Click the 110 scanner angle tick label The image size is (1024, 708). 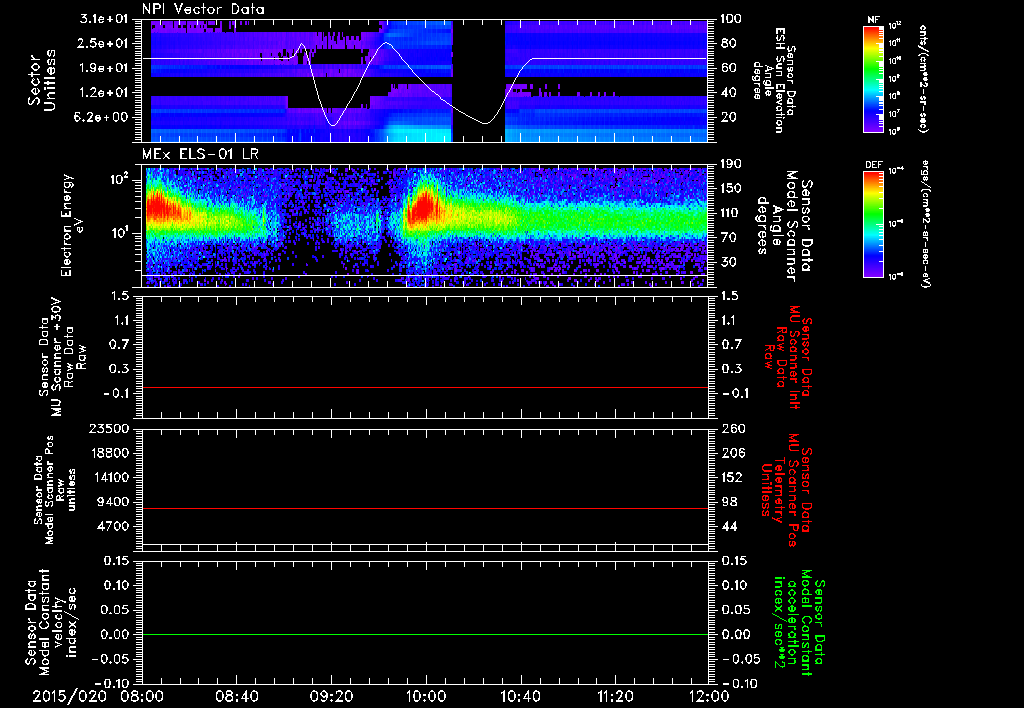click(x=731, y=213)
